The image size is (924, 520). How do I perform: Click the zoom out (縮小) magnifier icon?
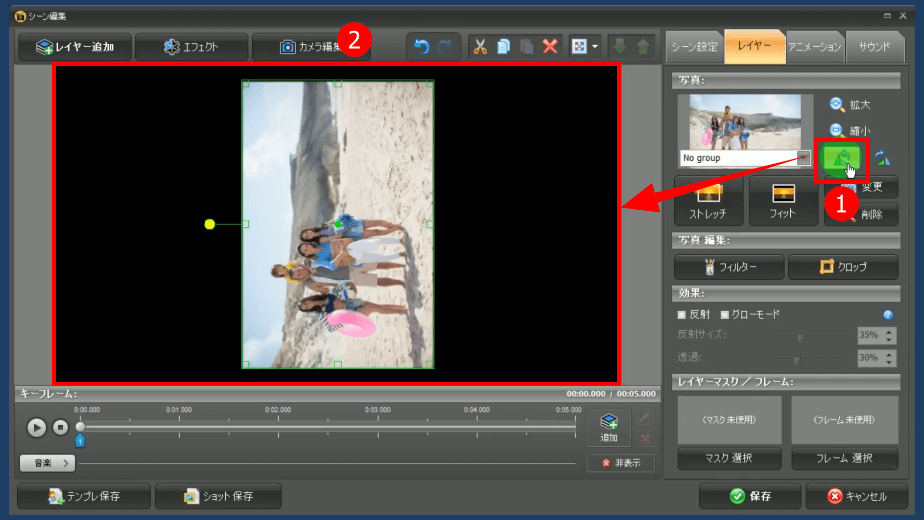click(x=837, y=130)
